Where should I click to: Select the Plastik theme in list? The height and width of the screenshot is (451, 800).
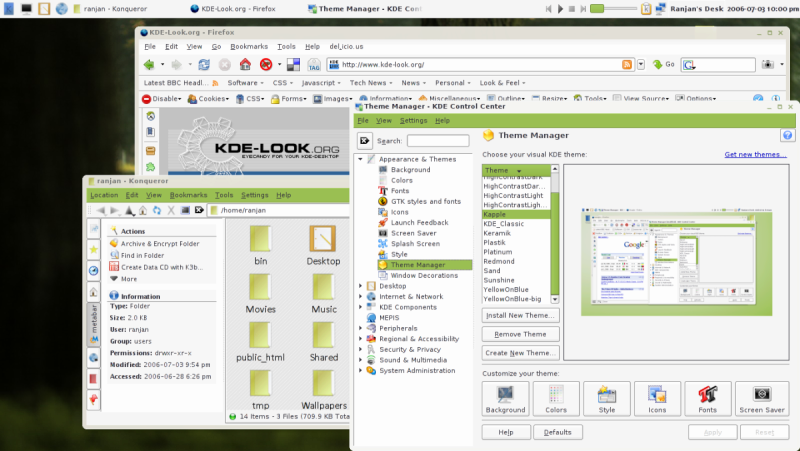[494, 243]
